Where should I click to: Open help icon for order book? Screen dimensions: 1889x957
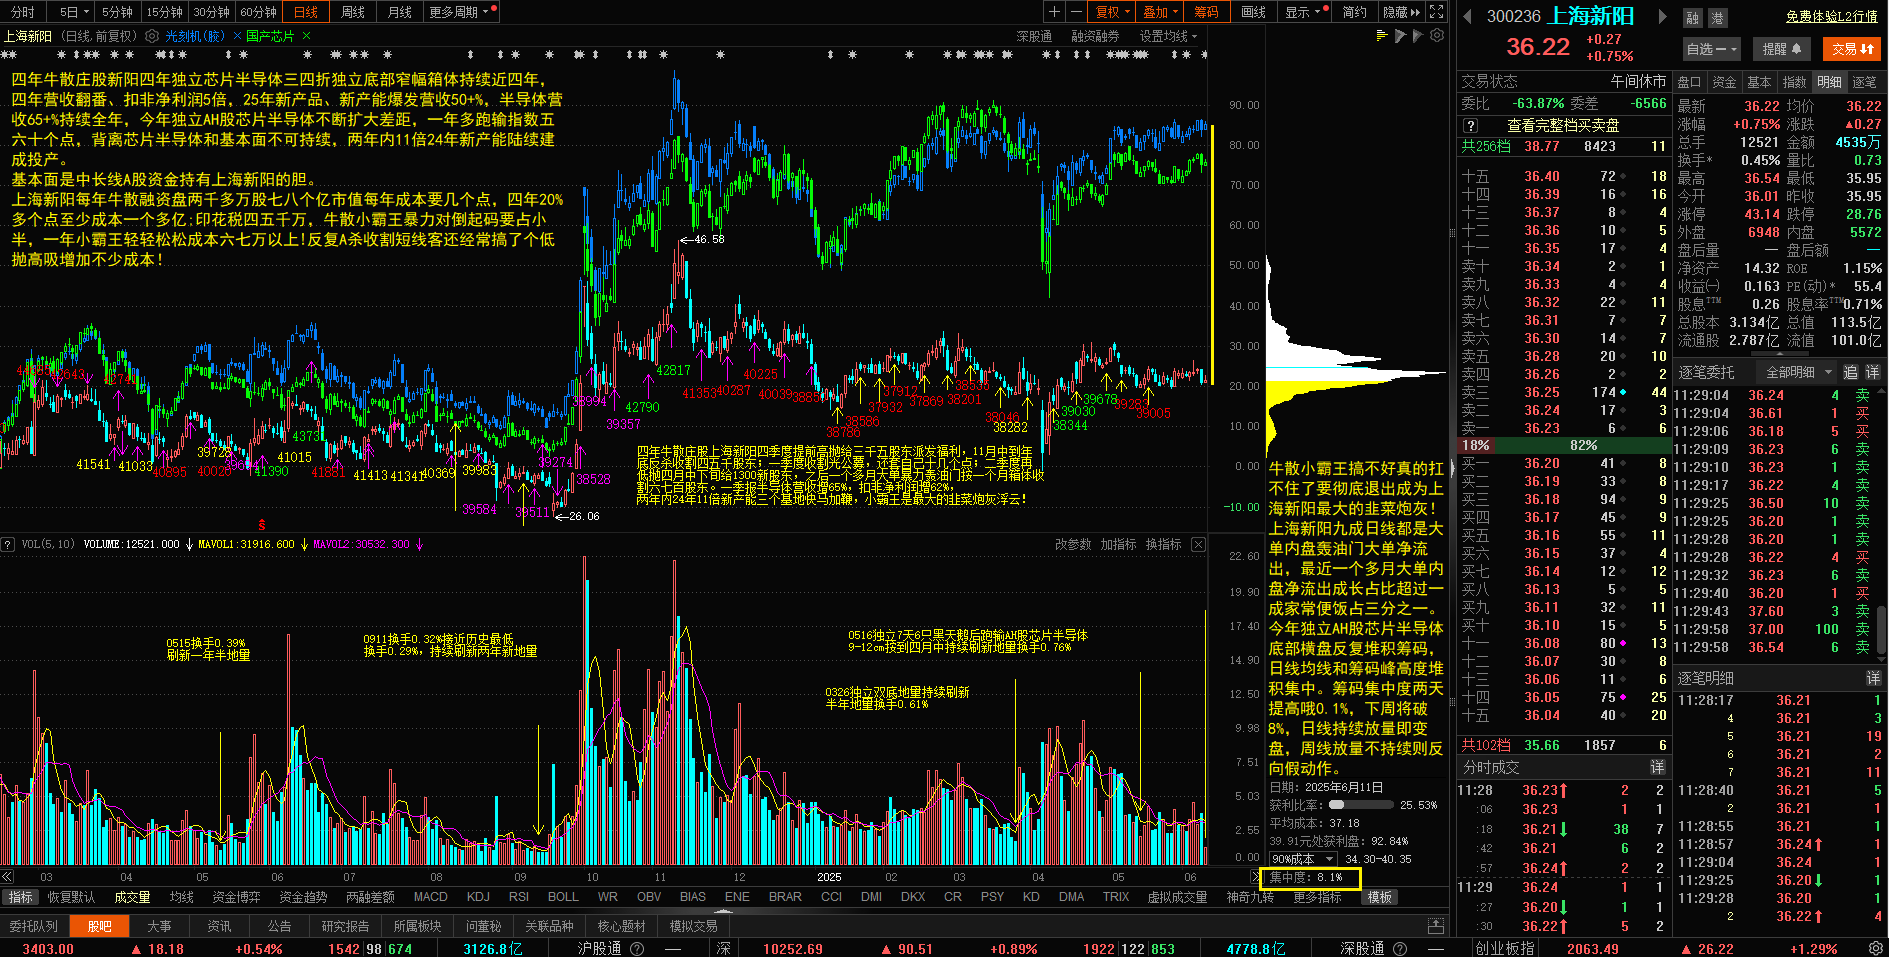point(1470,126)
